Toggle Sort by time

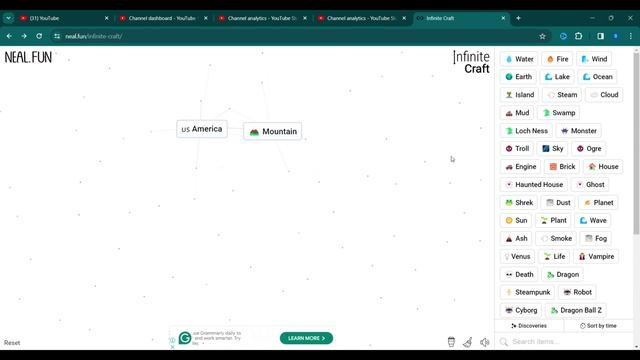click(x=598, y=326)
